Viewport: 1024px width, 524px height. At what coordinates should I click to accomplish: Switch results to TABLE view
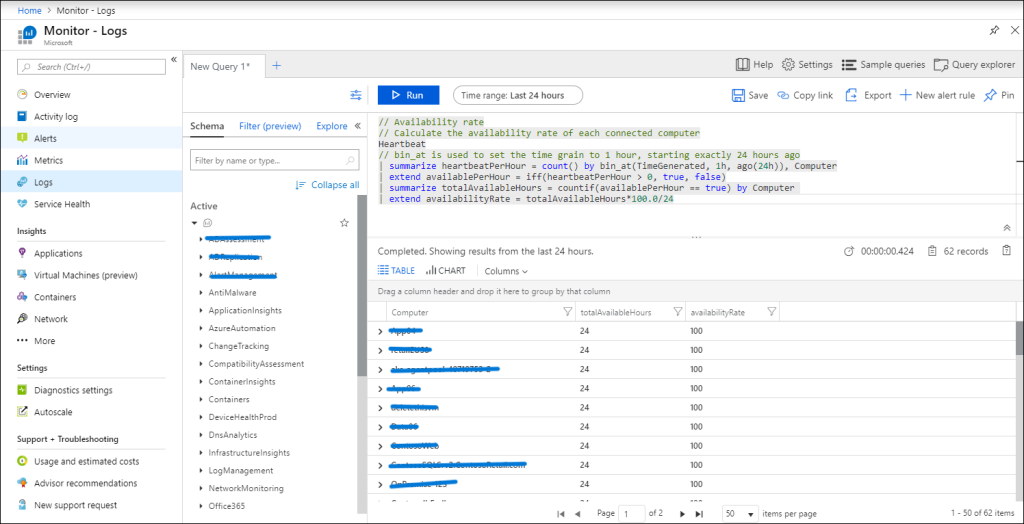pos(396,270)
